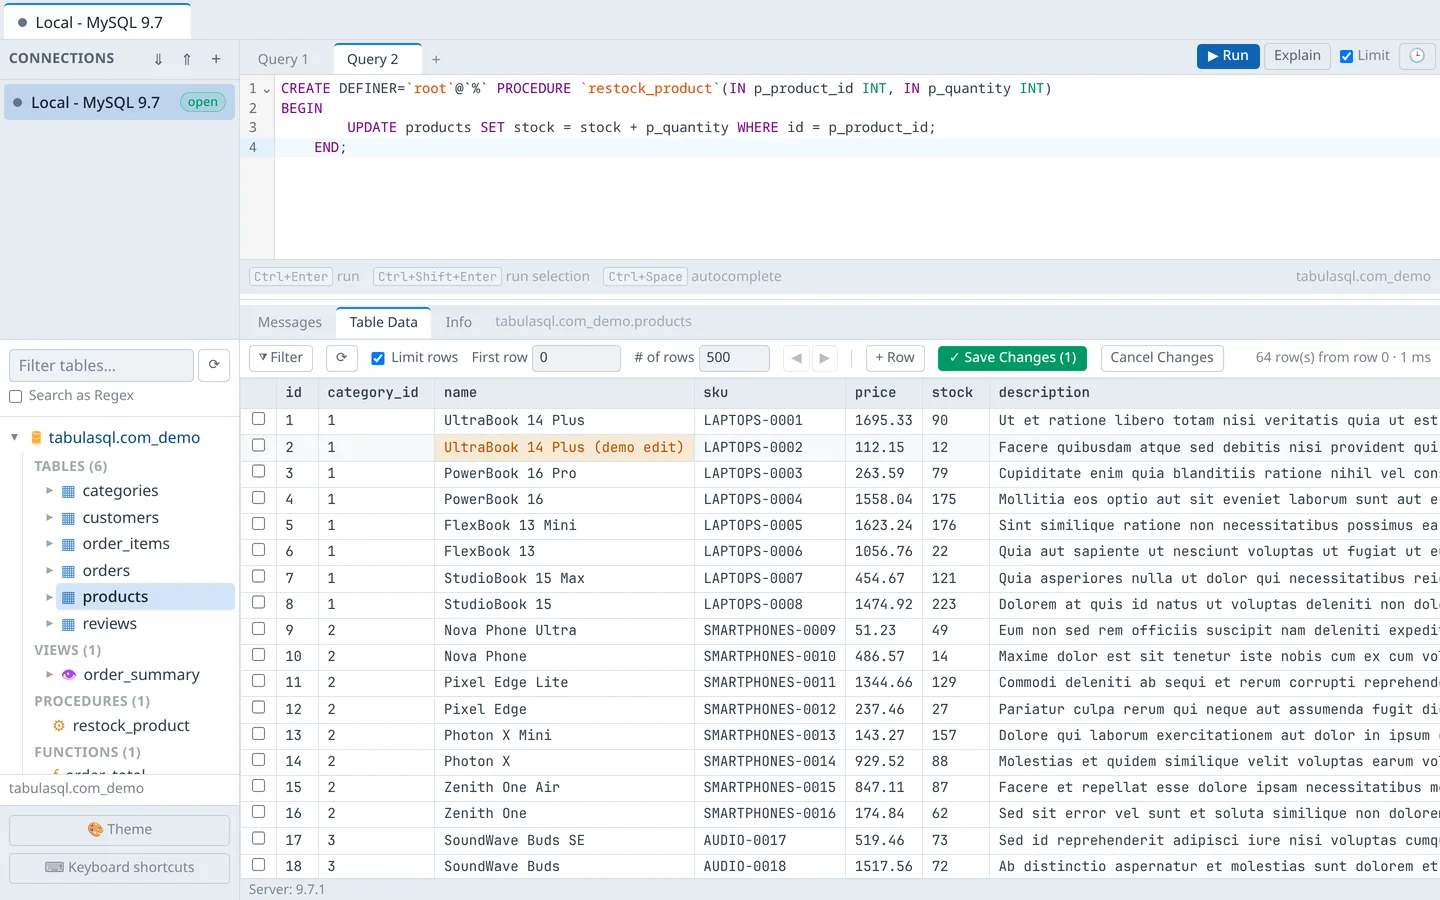The width and height of the screenshot is (1440, 900).
Task: Expand the order_summary view node
Action: 49,674
